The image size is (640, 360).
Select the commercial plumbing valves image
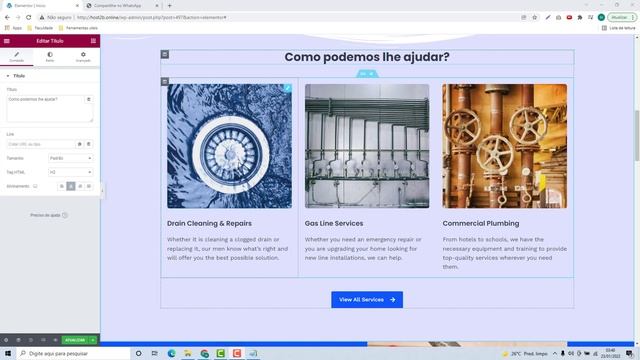pyautogui.click(x=504, y=146)
